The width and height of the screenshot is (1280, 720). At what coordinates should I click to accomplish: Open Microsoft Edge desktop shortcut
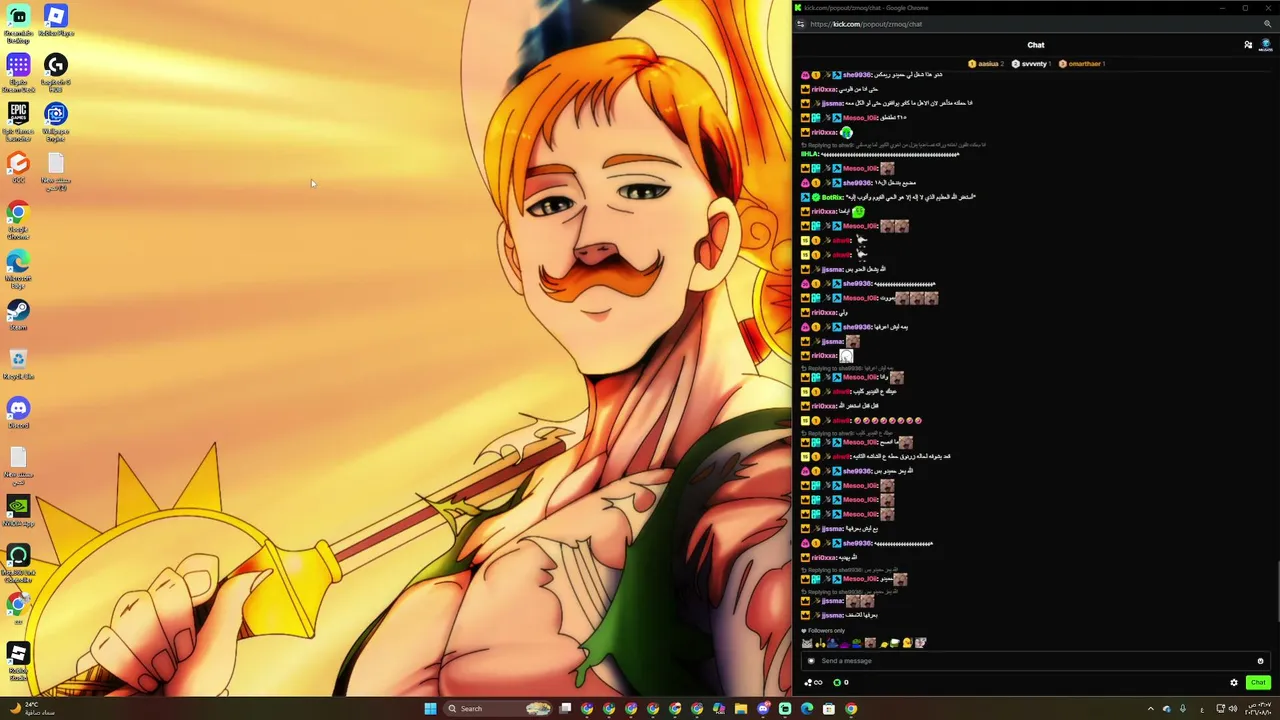pos(18,268)
